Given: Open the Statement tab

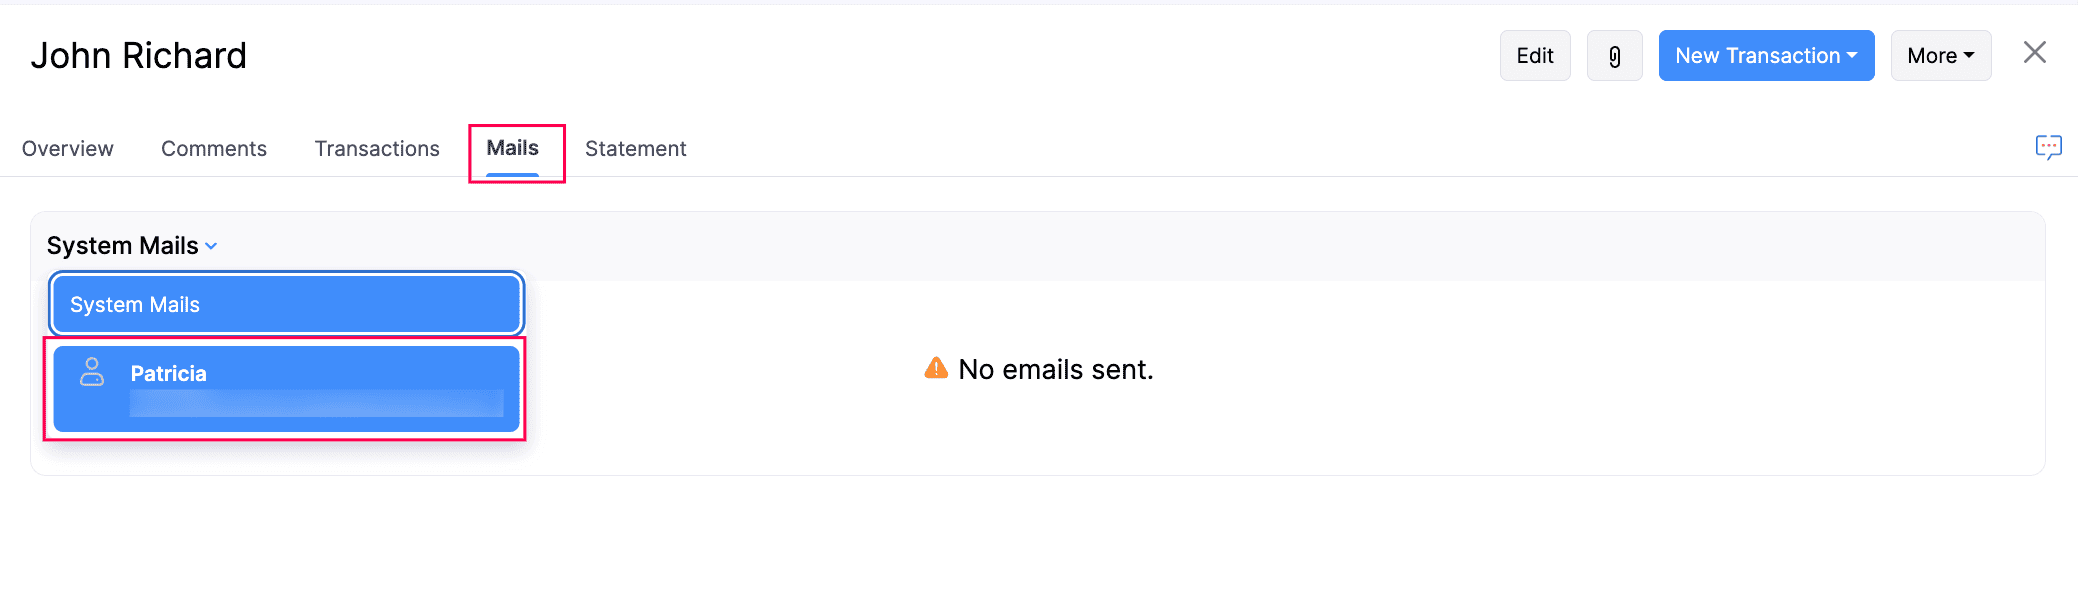Looking at the screenshot, I should coord(635,148).
